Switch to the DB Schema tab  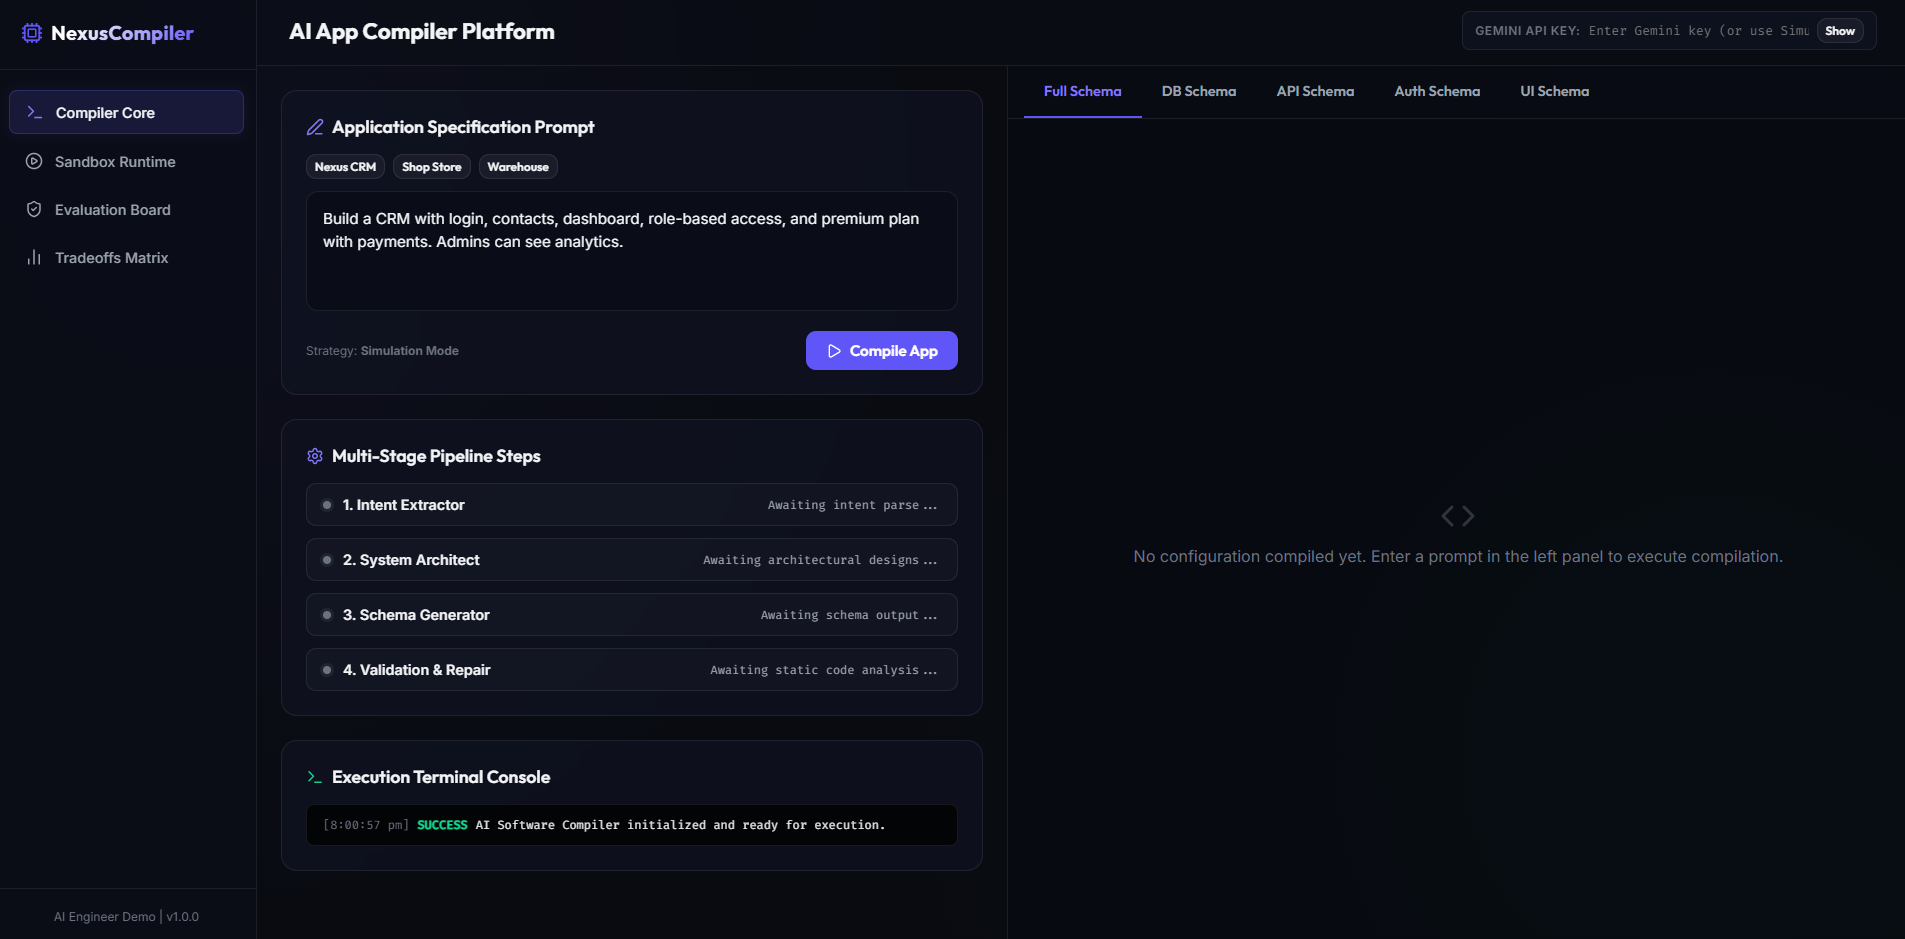click(1199, 91)
